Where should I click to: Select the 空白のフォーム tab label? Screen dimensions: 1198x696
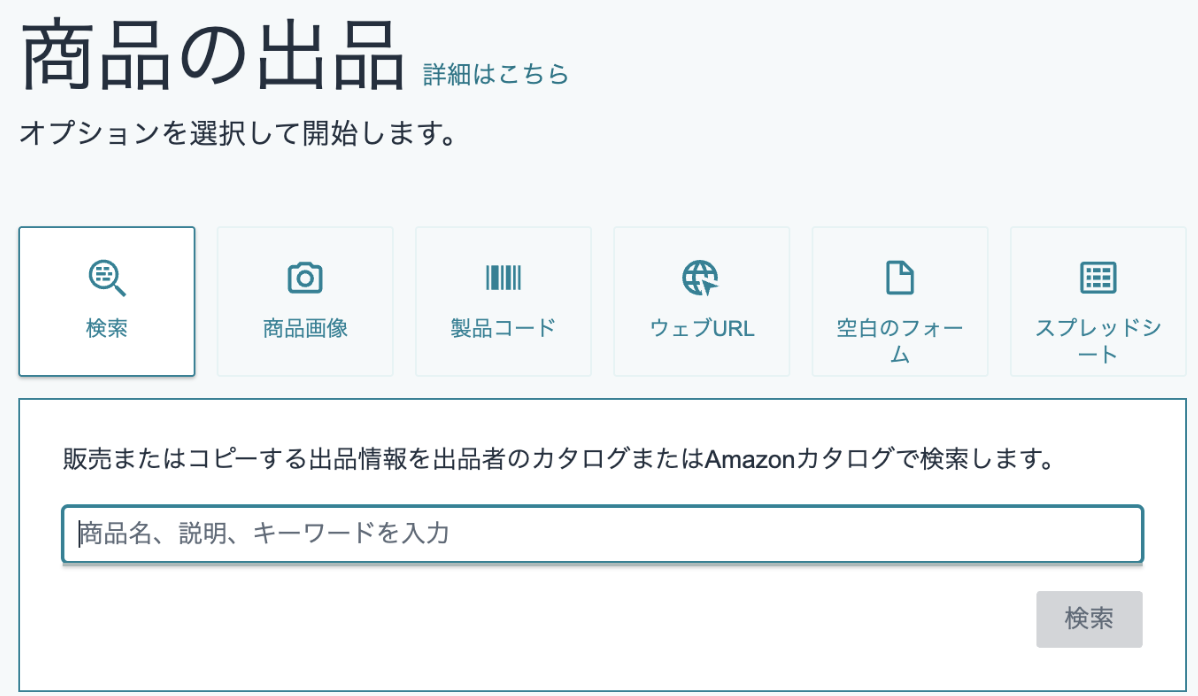click(899, 341)
